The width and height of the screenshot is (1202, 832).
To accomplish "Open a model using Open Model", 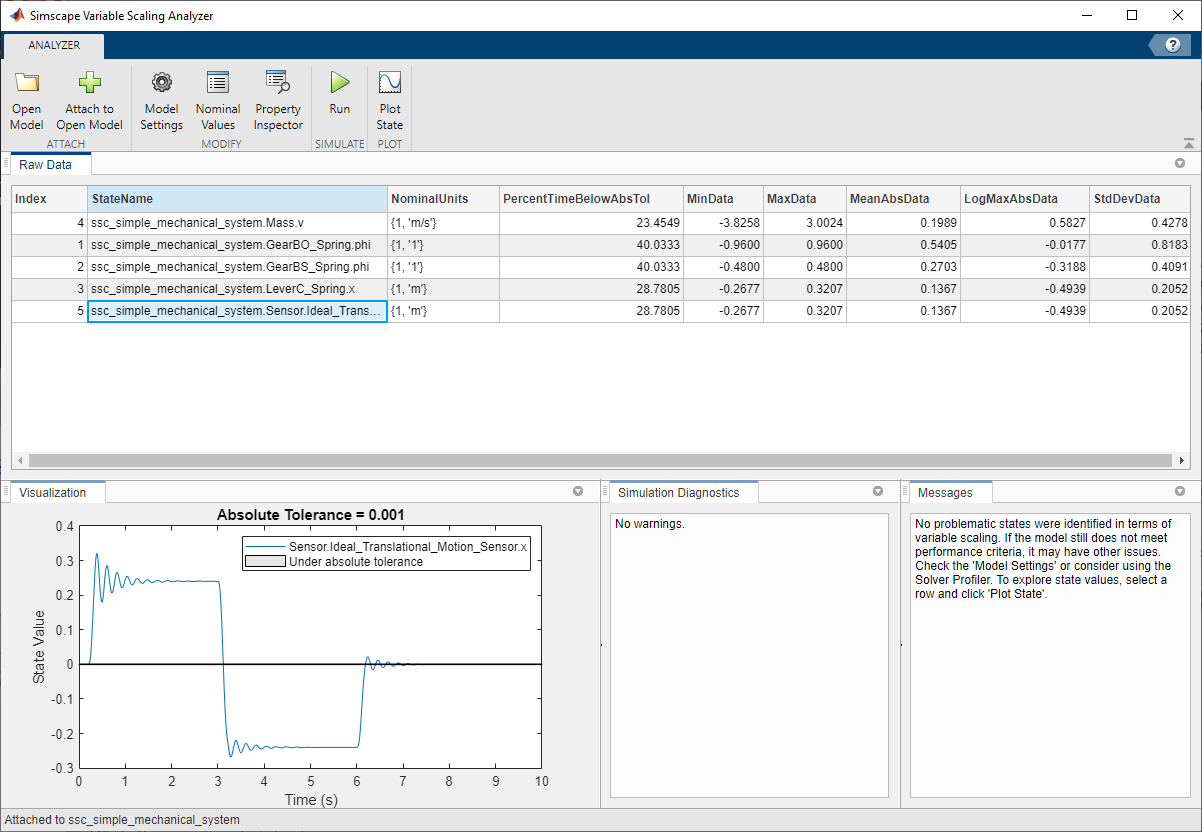I will click(26, 100).
